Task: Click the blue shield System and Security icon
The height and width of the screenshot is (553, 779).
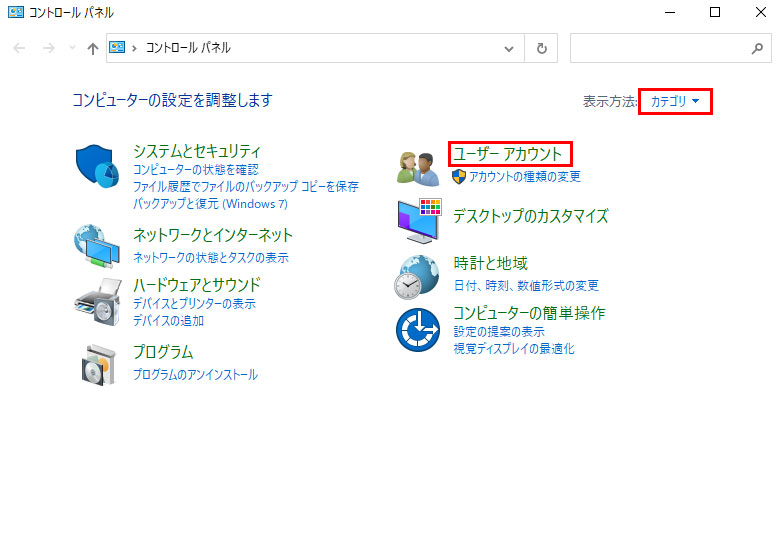Action: 97,166
